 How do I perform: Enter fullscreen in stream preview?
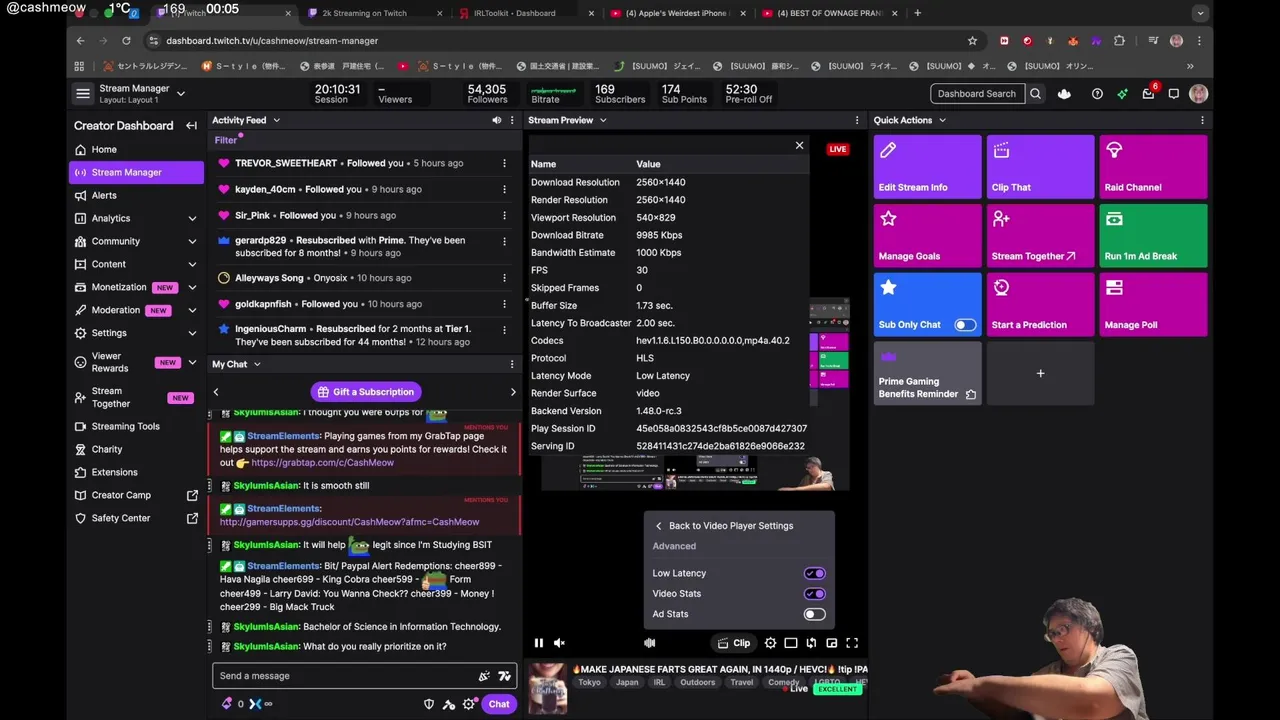[852, 643]
